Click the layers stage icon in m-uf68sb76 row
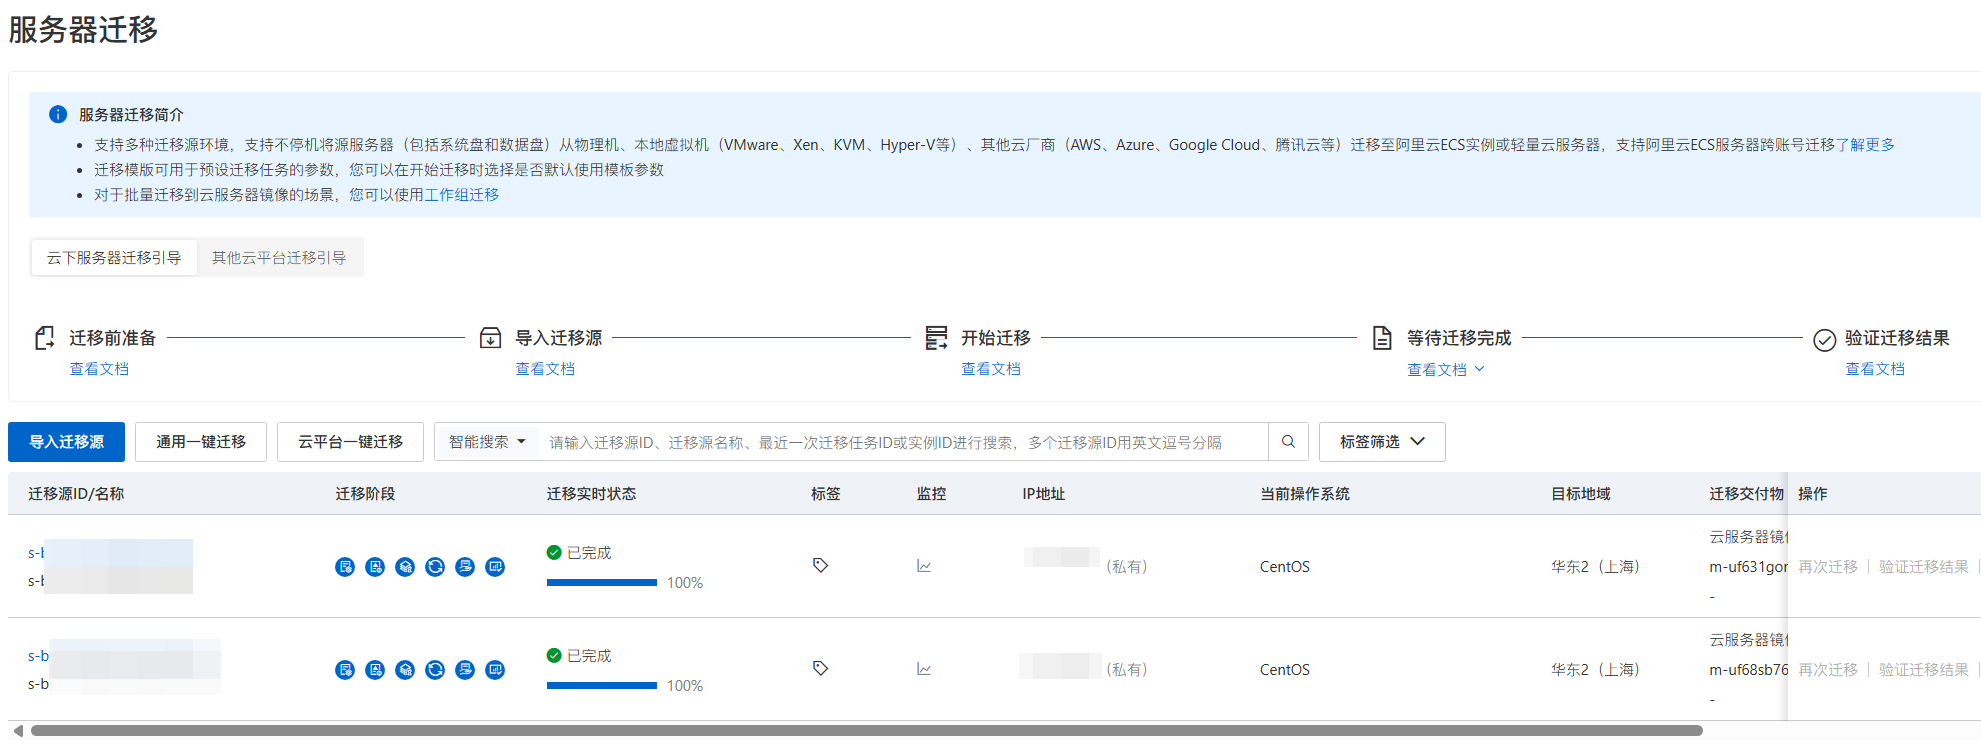This screenshot has height=747, width=1981. 405,670
